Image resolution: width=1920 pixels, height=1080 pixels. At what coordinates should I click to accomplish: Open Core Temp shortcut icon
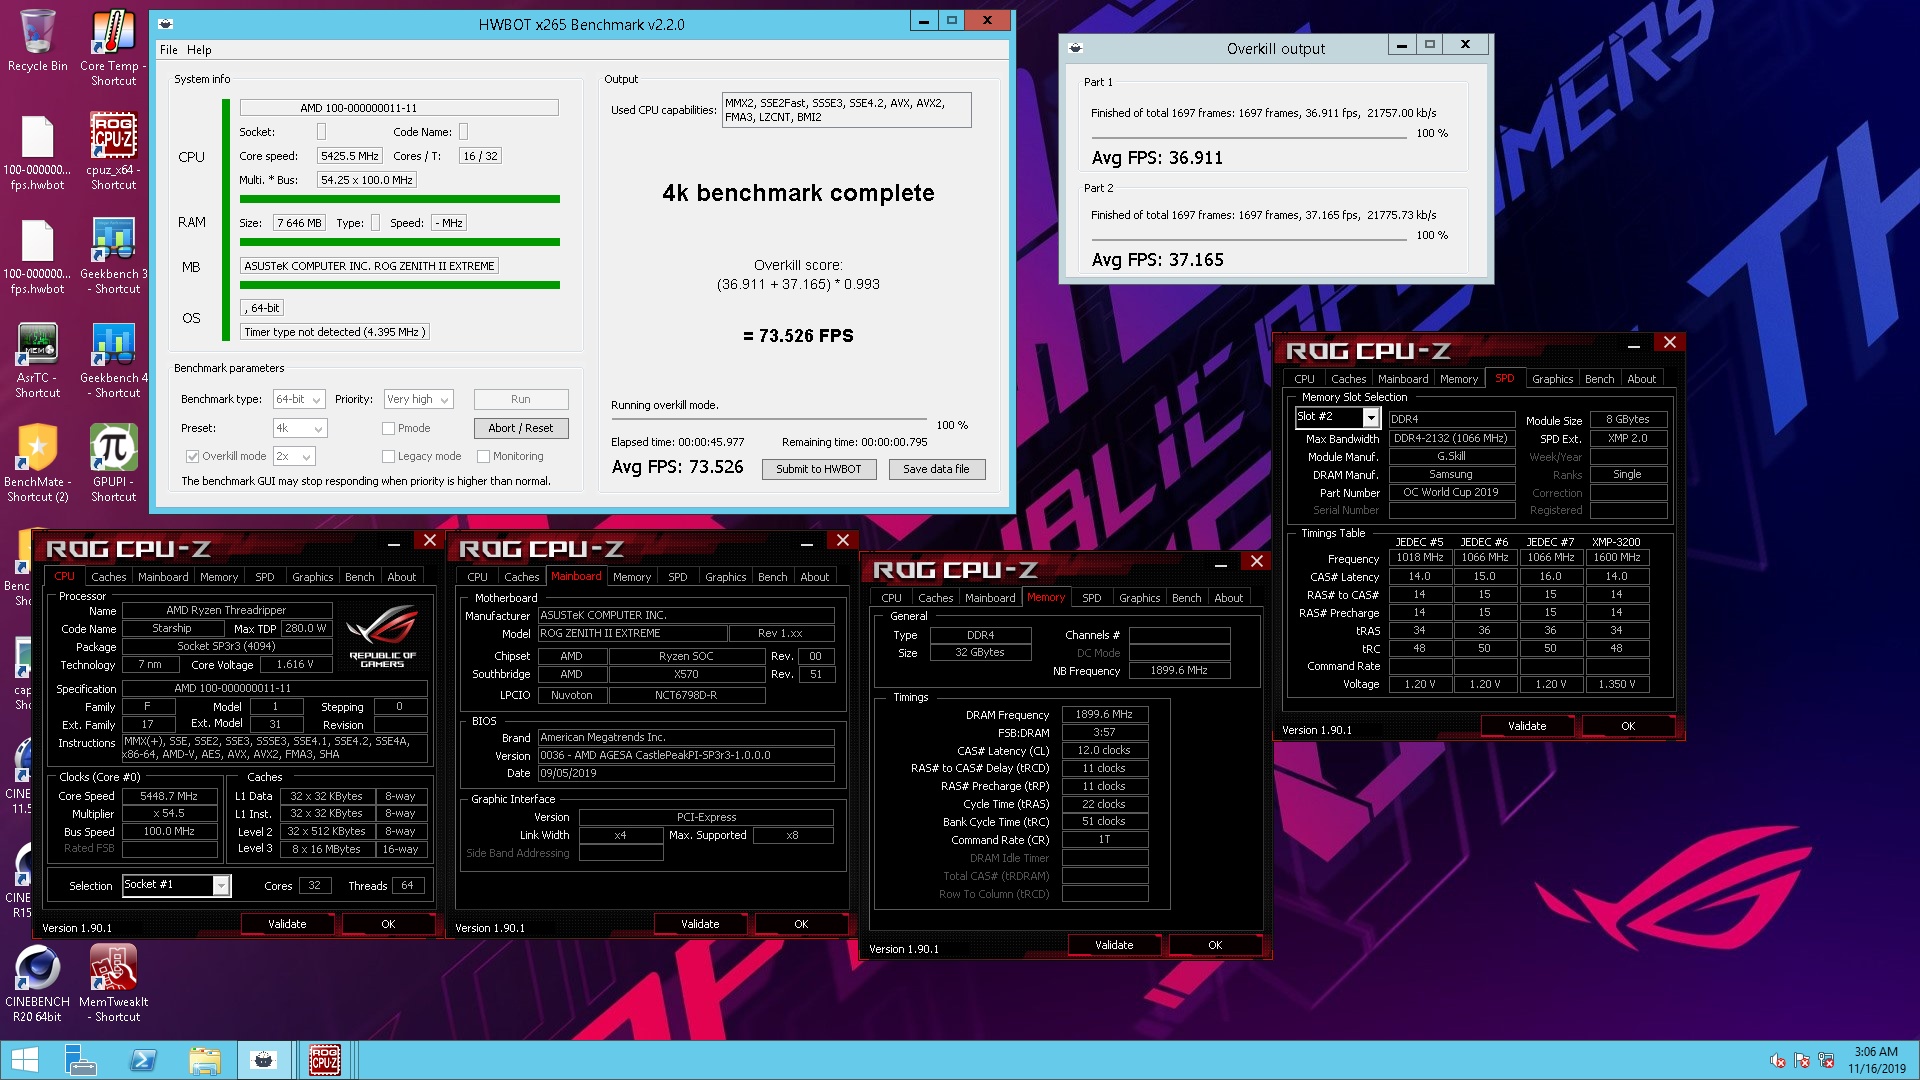[113, 48]
